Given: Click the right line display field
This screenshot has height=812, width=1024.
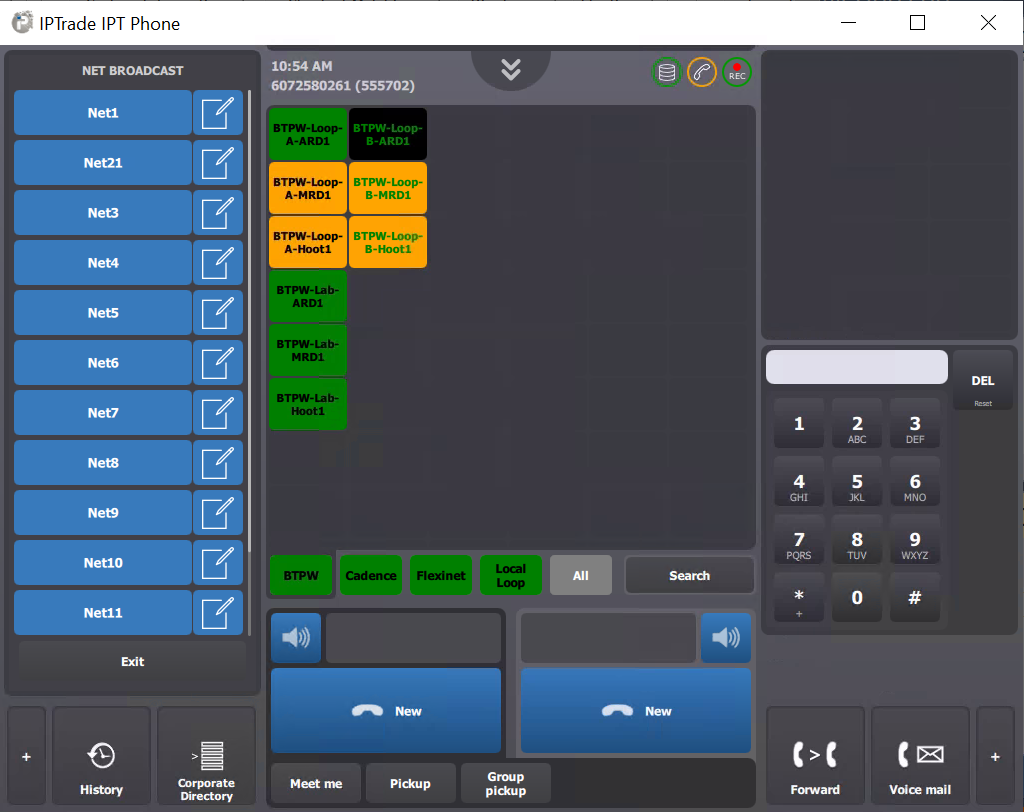Looking at the screenshot, I should 608,638.
